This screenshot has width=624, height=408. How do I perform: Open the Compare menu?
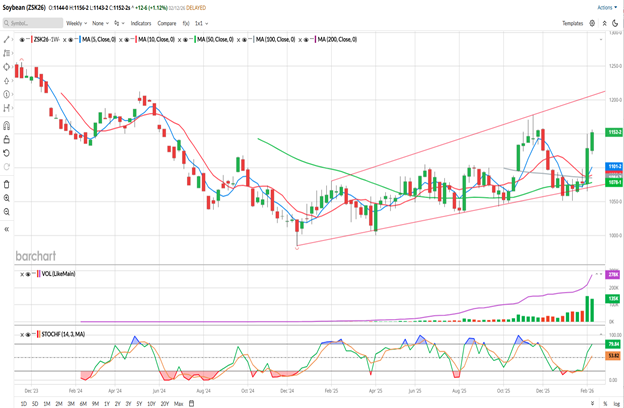click(167, 23)
